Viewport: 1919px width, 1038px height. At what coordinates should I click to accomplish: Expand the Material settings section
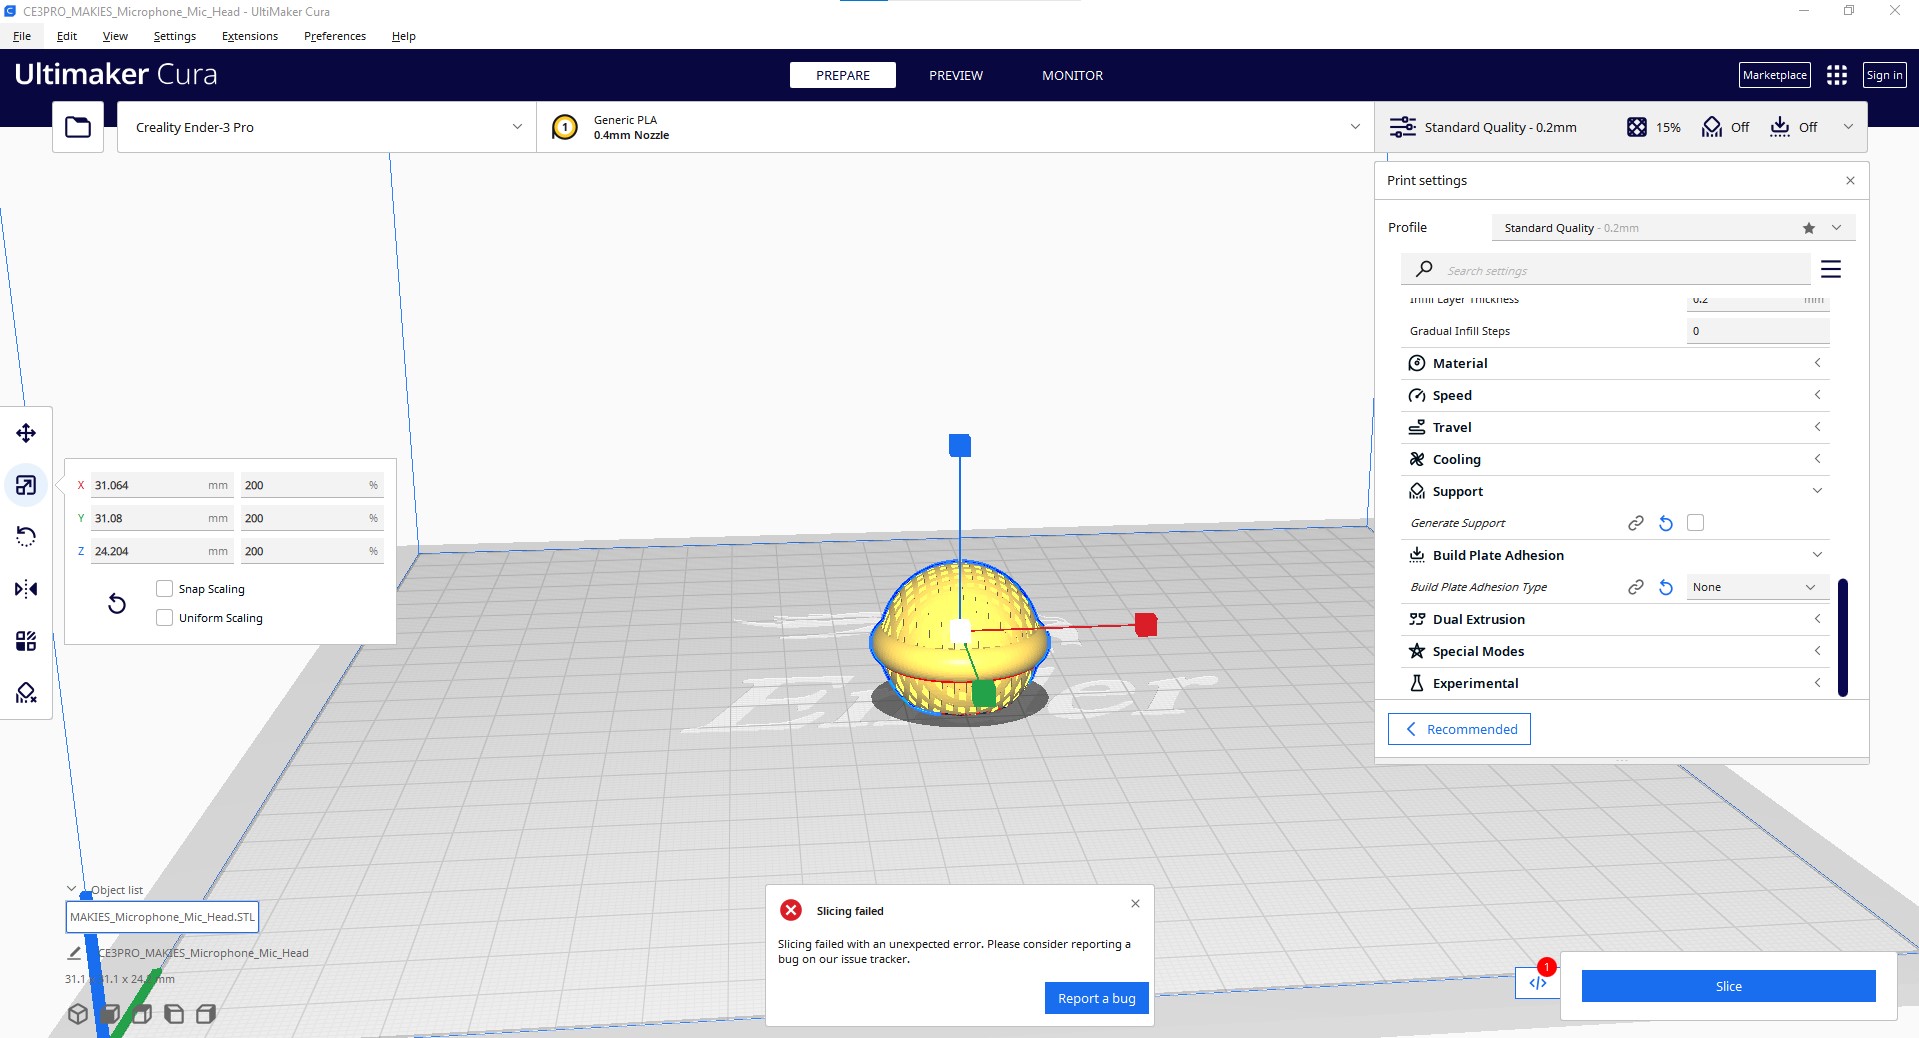(x=1615, y=363)
